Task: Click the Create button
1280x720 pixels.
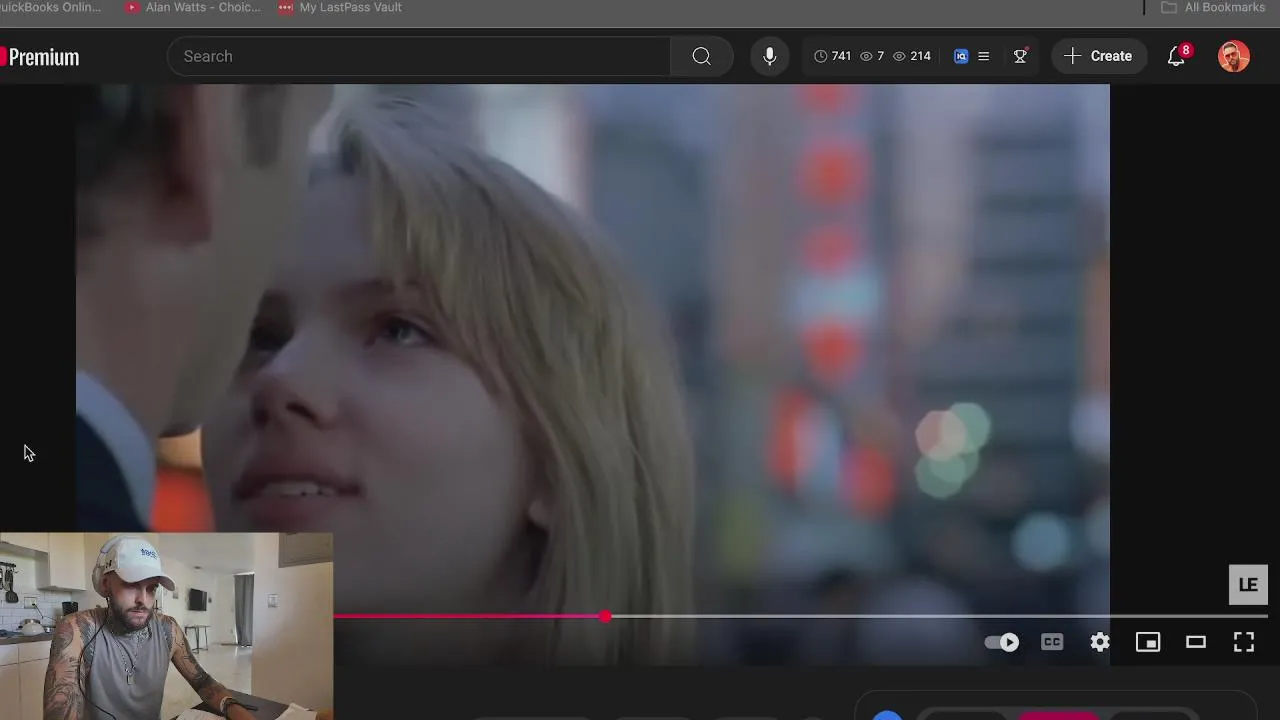Action: [1098, 56]
